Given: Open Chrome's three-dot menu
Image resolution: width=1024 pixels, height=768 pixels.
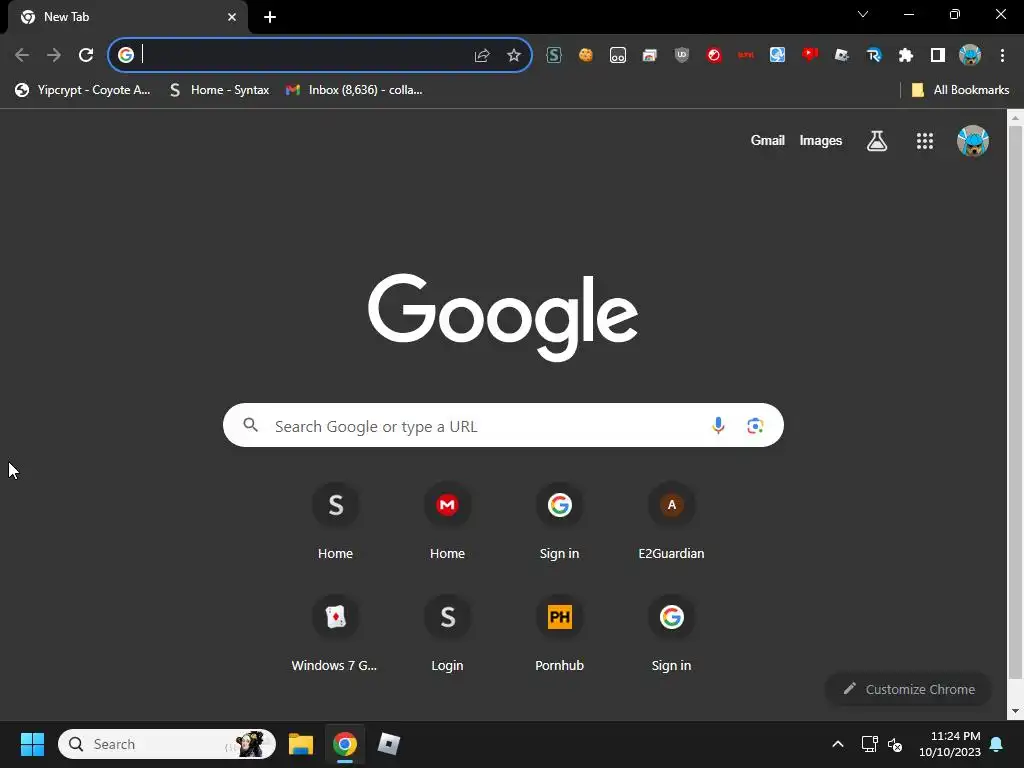Looking at the screenshot, I should (x=1002, y=55).
